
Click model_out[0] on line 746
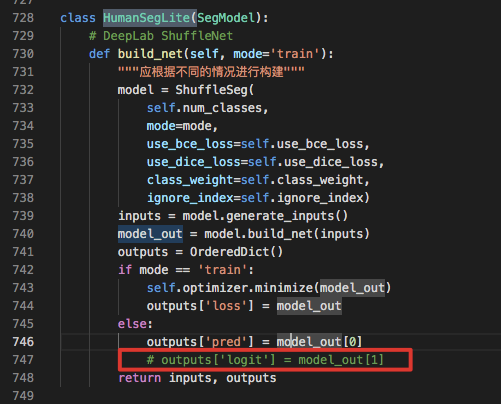(x=319, y=342)
